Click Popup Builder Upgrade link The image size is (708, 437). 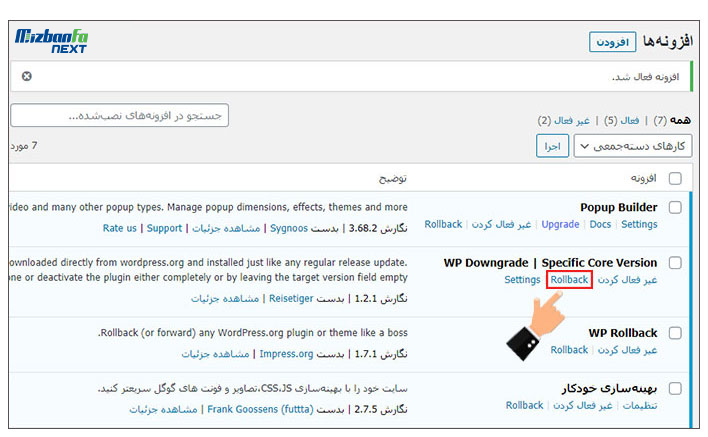(x=560, y=224)
